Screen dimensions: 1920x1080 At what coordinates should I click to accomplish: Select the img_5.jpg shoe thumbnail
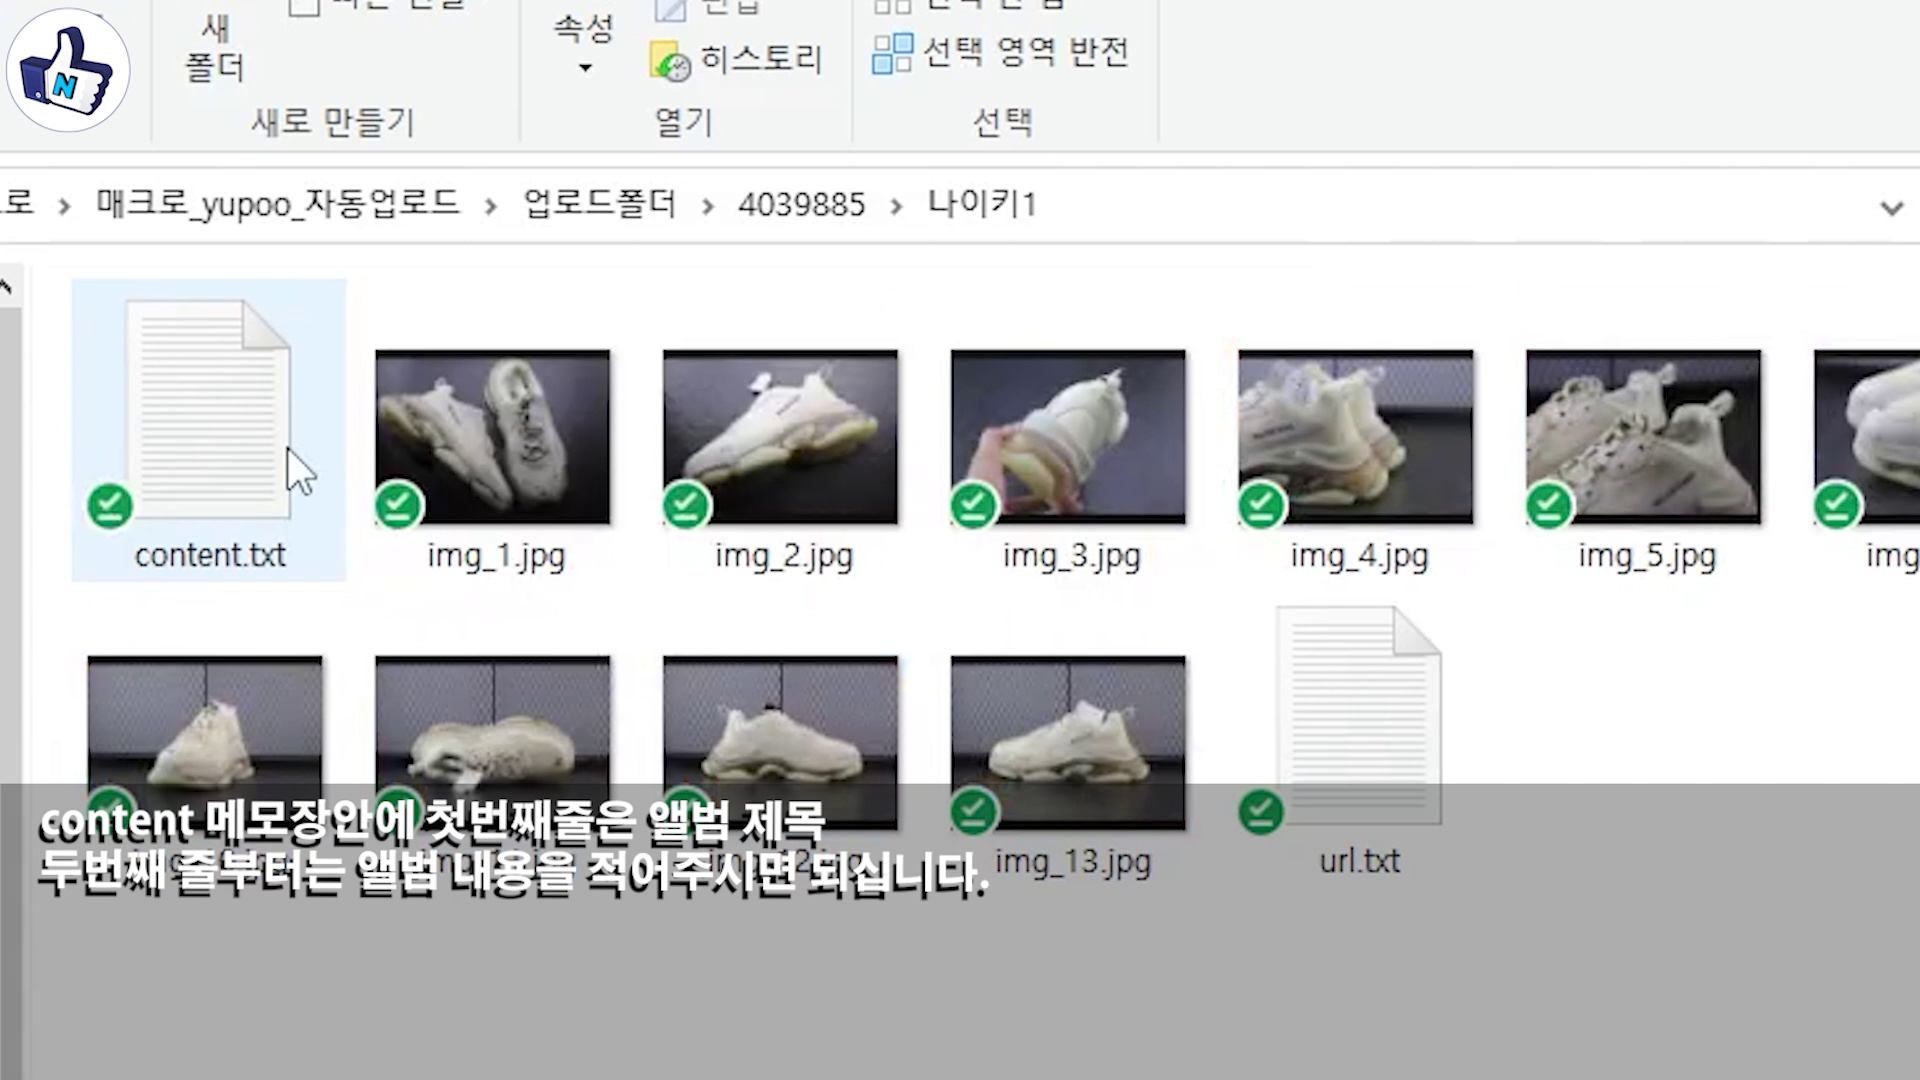1643,436
